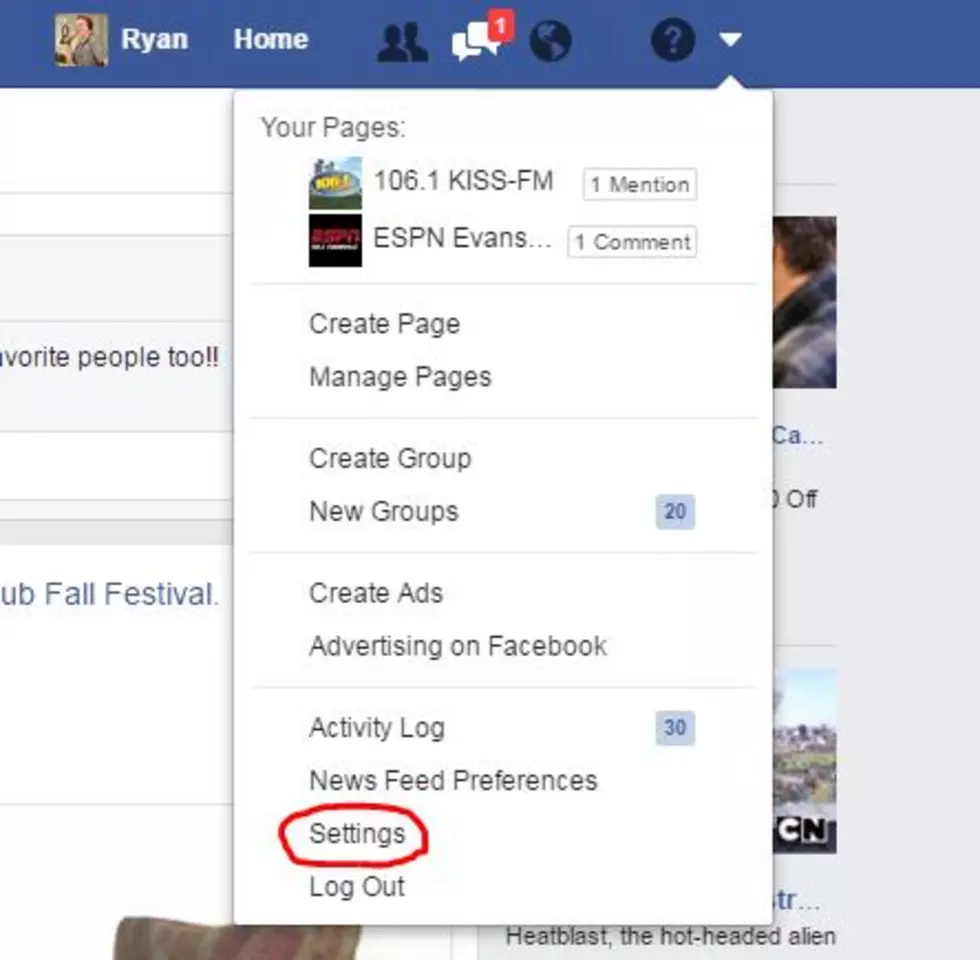Open Ryan's profile picture thumbnail
The width and height of the screenshot is (980, 960).
coord(81,40)
